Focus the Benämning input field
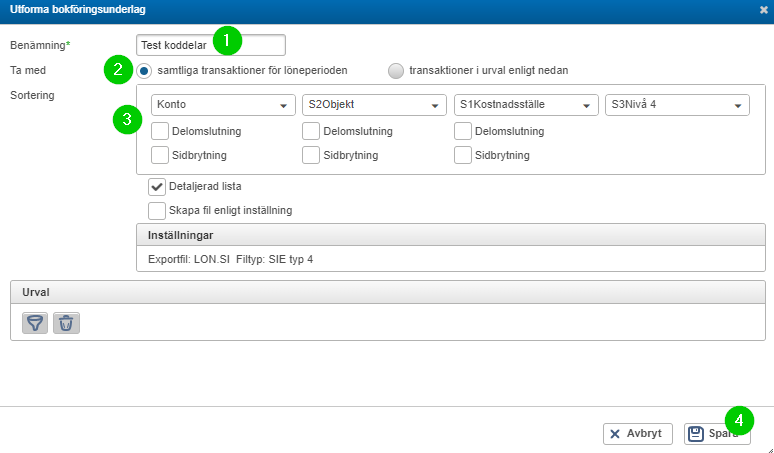The height and width of the screenshot is (453, 774). [211, 45]
